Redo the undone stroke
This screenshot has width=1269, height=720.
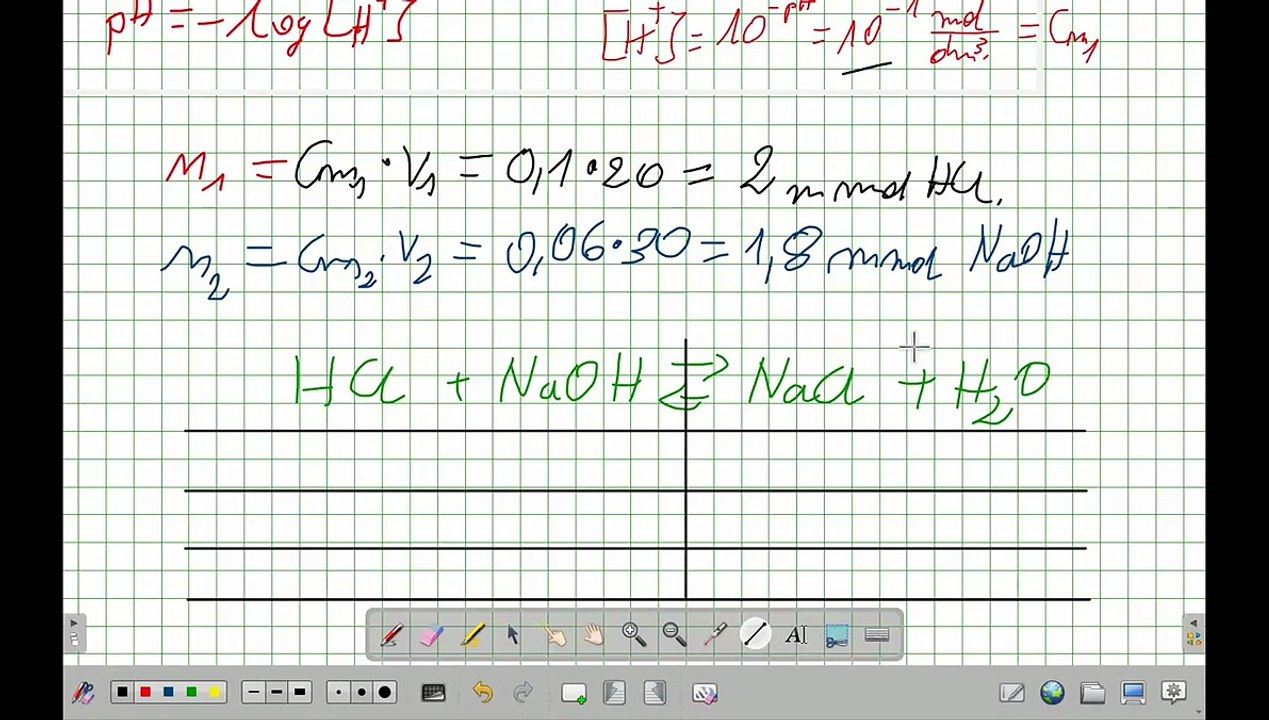point(523,692)
